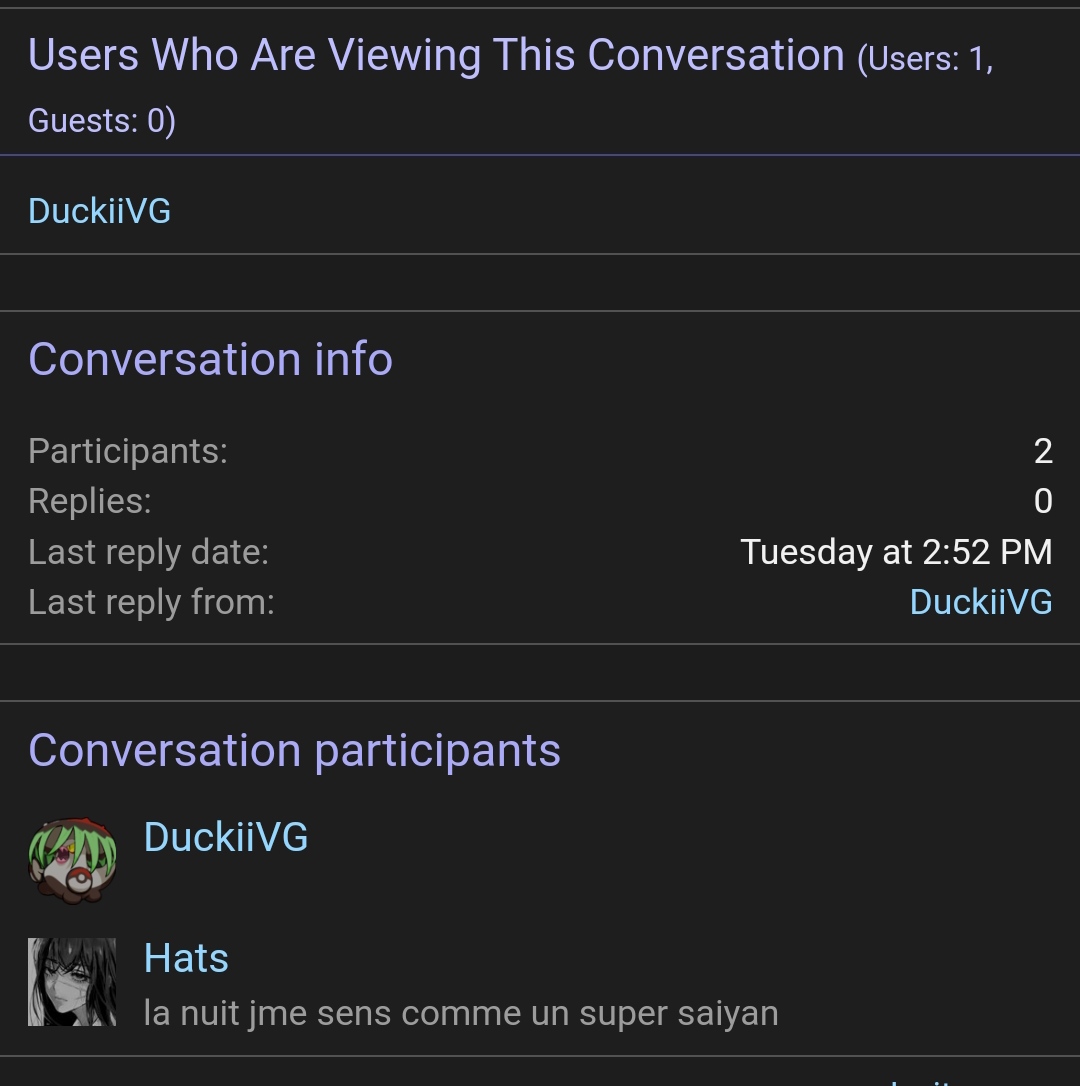The image size is (1080, 1086).
Task: Open Hats' grayscale avatar picture
Action: pos(72,981)
